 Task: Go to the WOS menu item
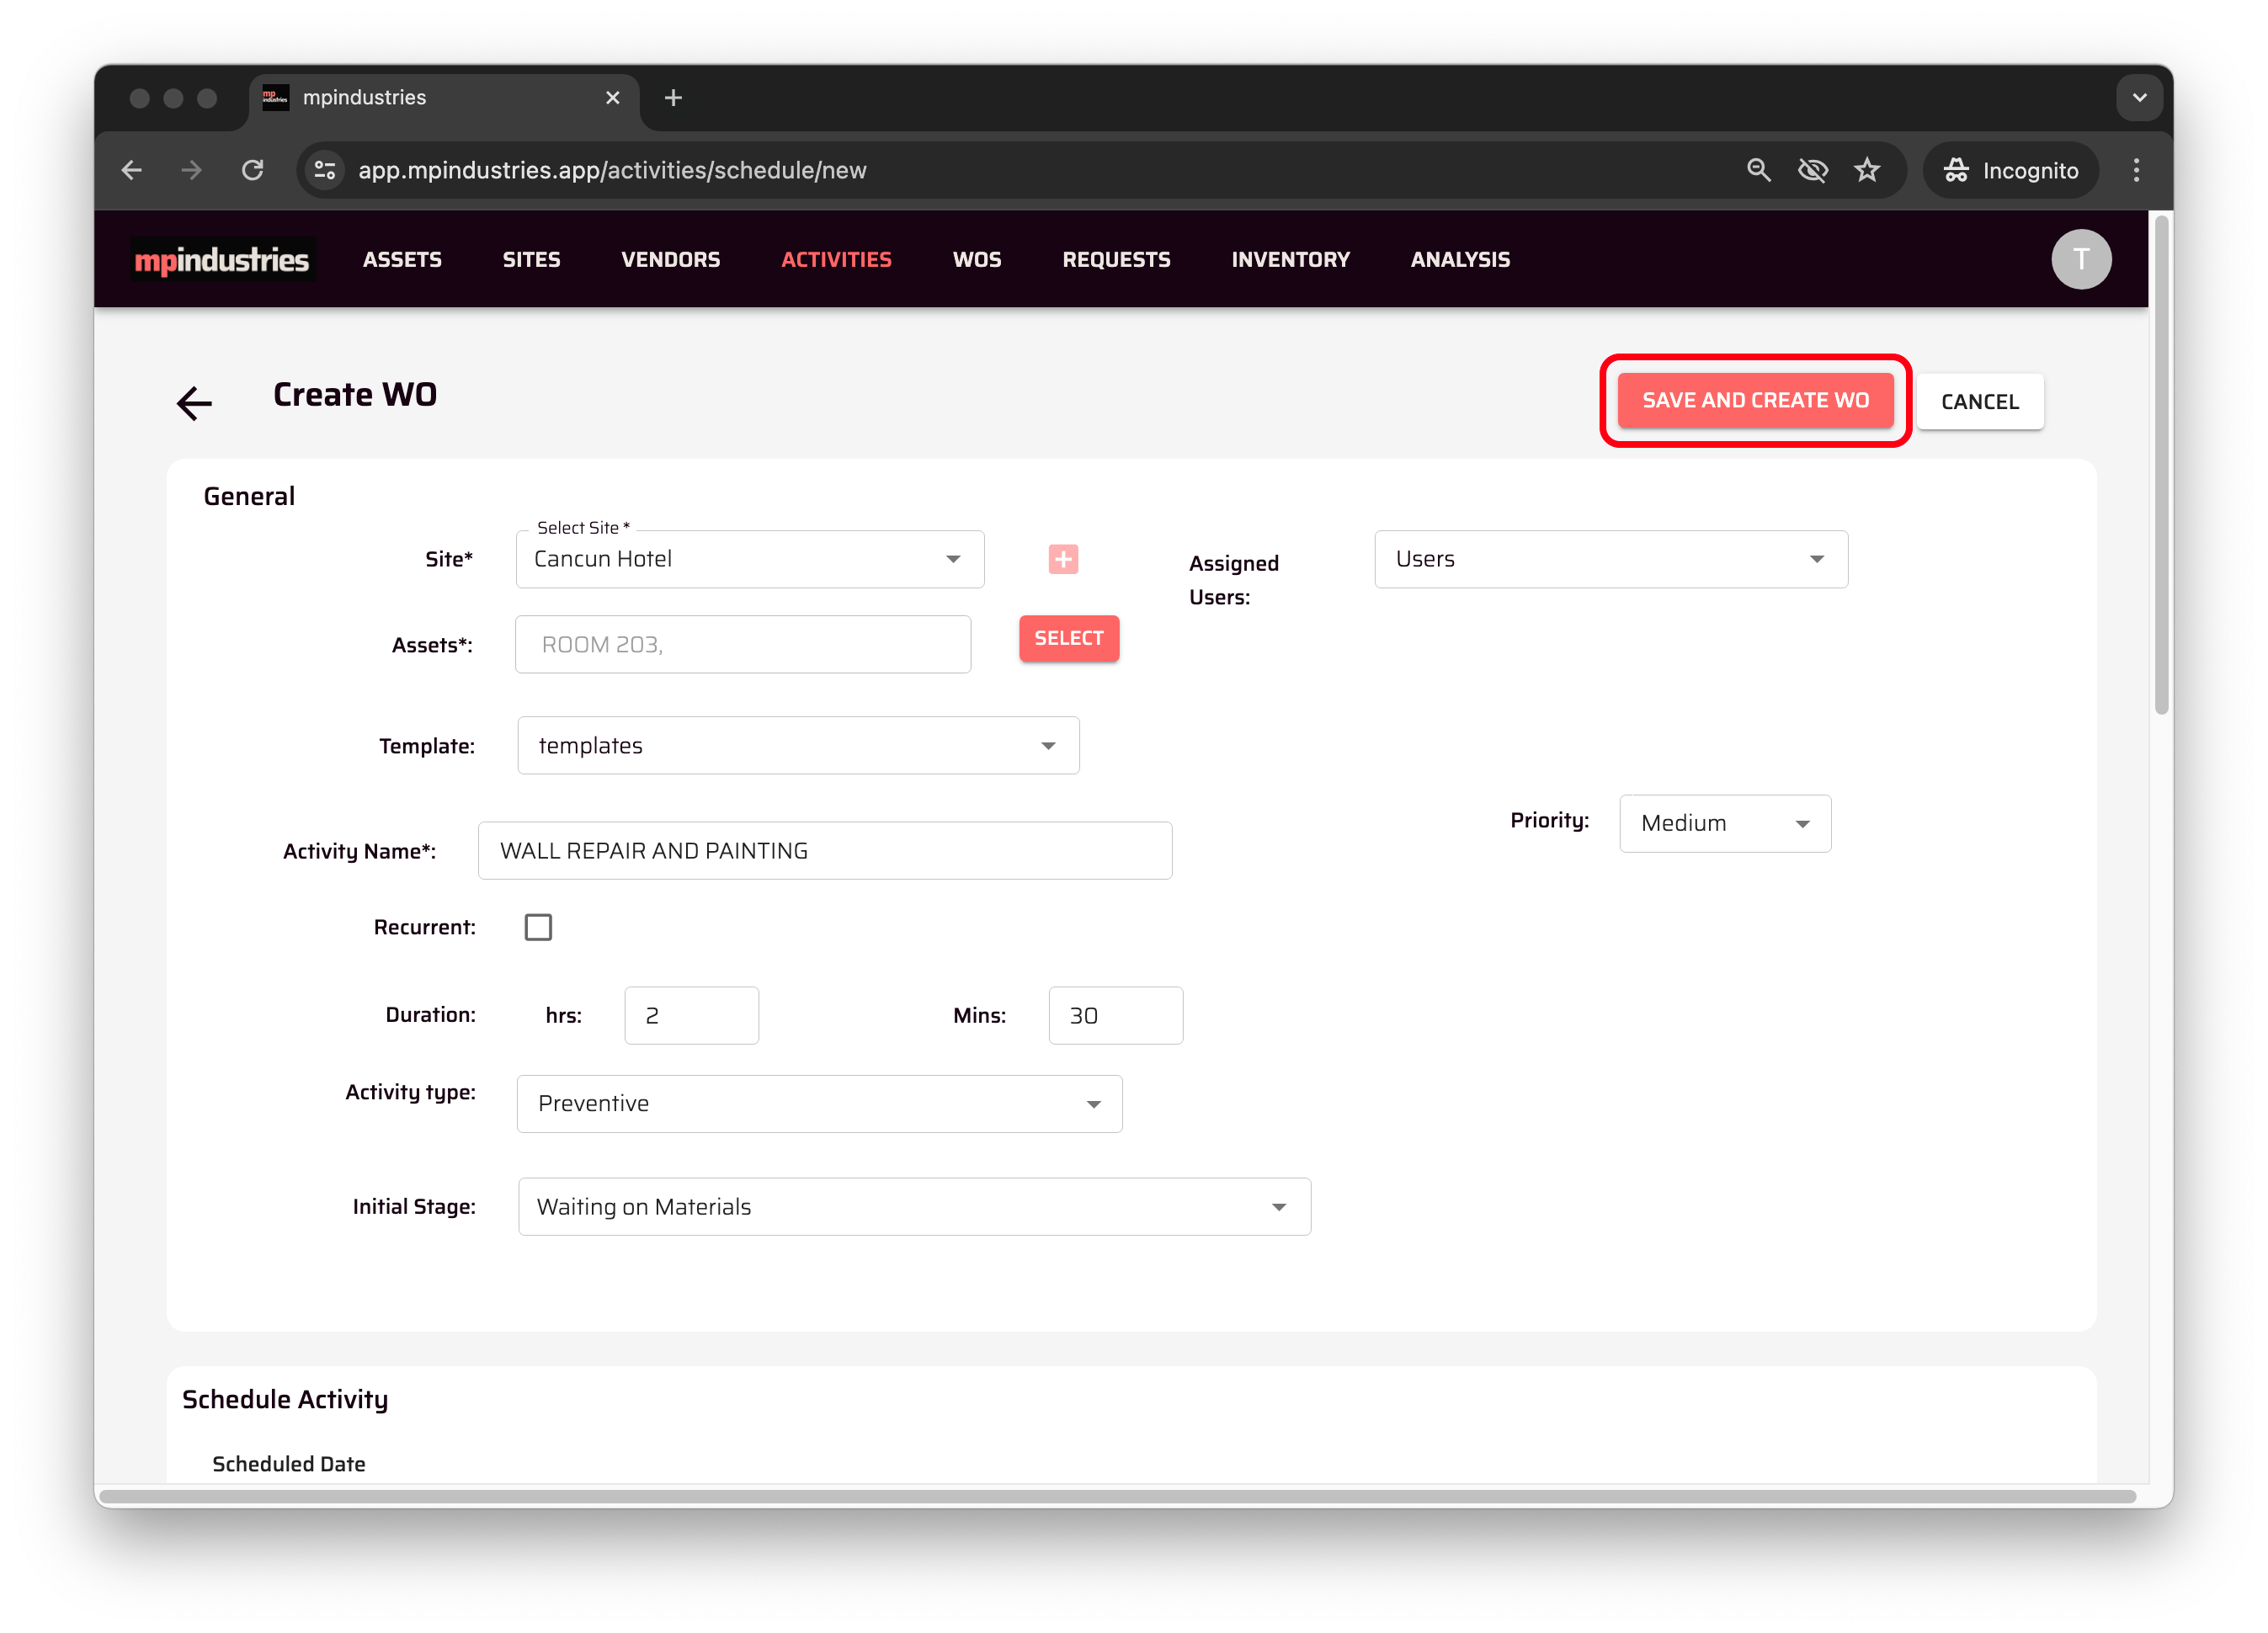click(x=976, y=260)
